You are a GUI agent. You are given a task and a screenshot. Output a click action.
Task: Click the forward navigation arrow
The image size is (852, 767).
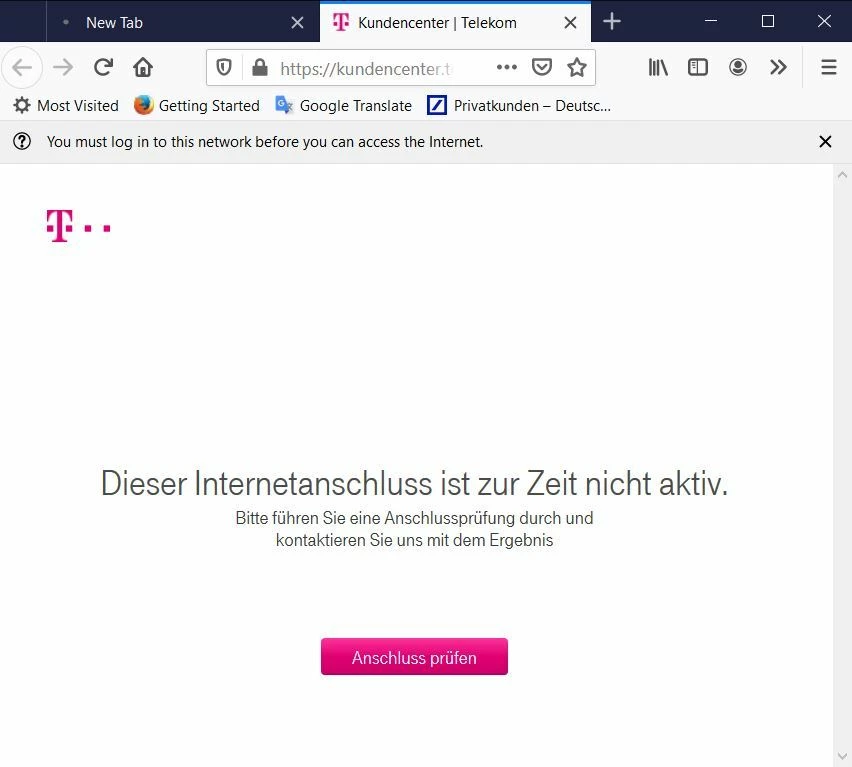click(62, 68)
